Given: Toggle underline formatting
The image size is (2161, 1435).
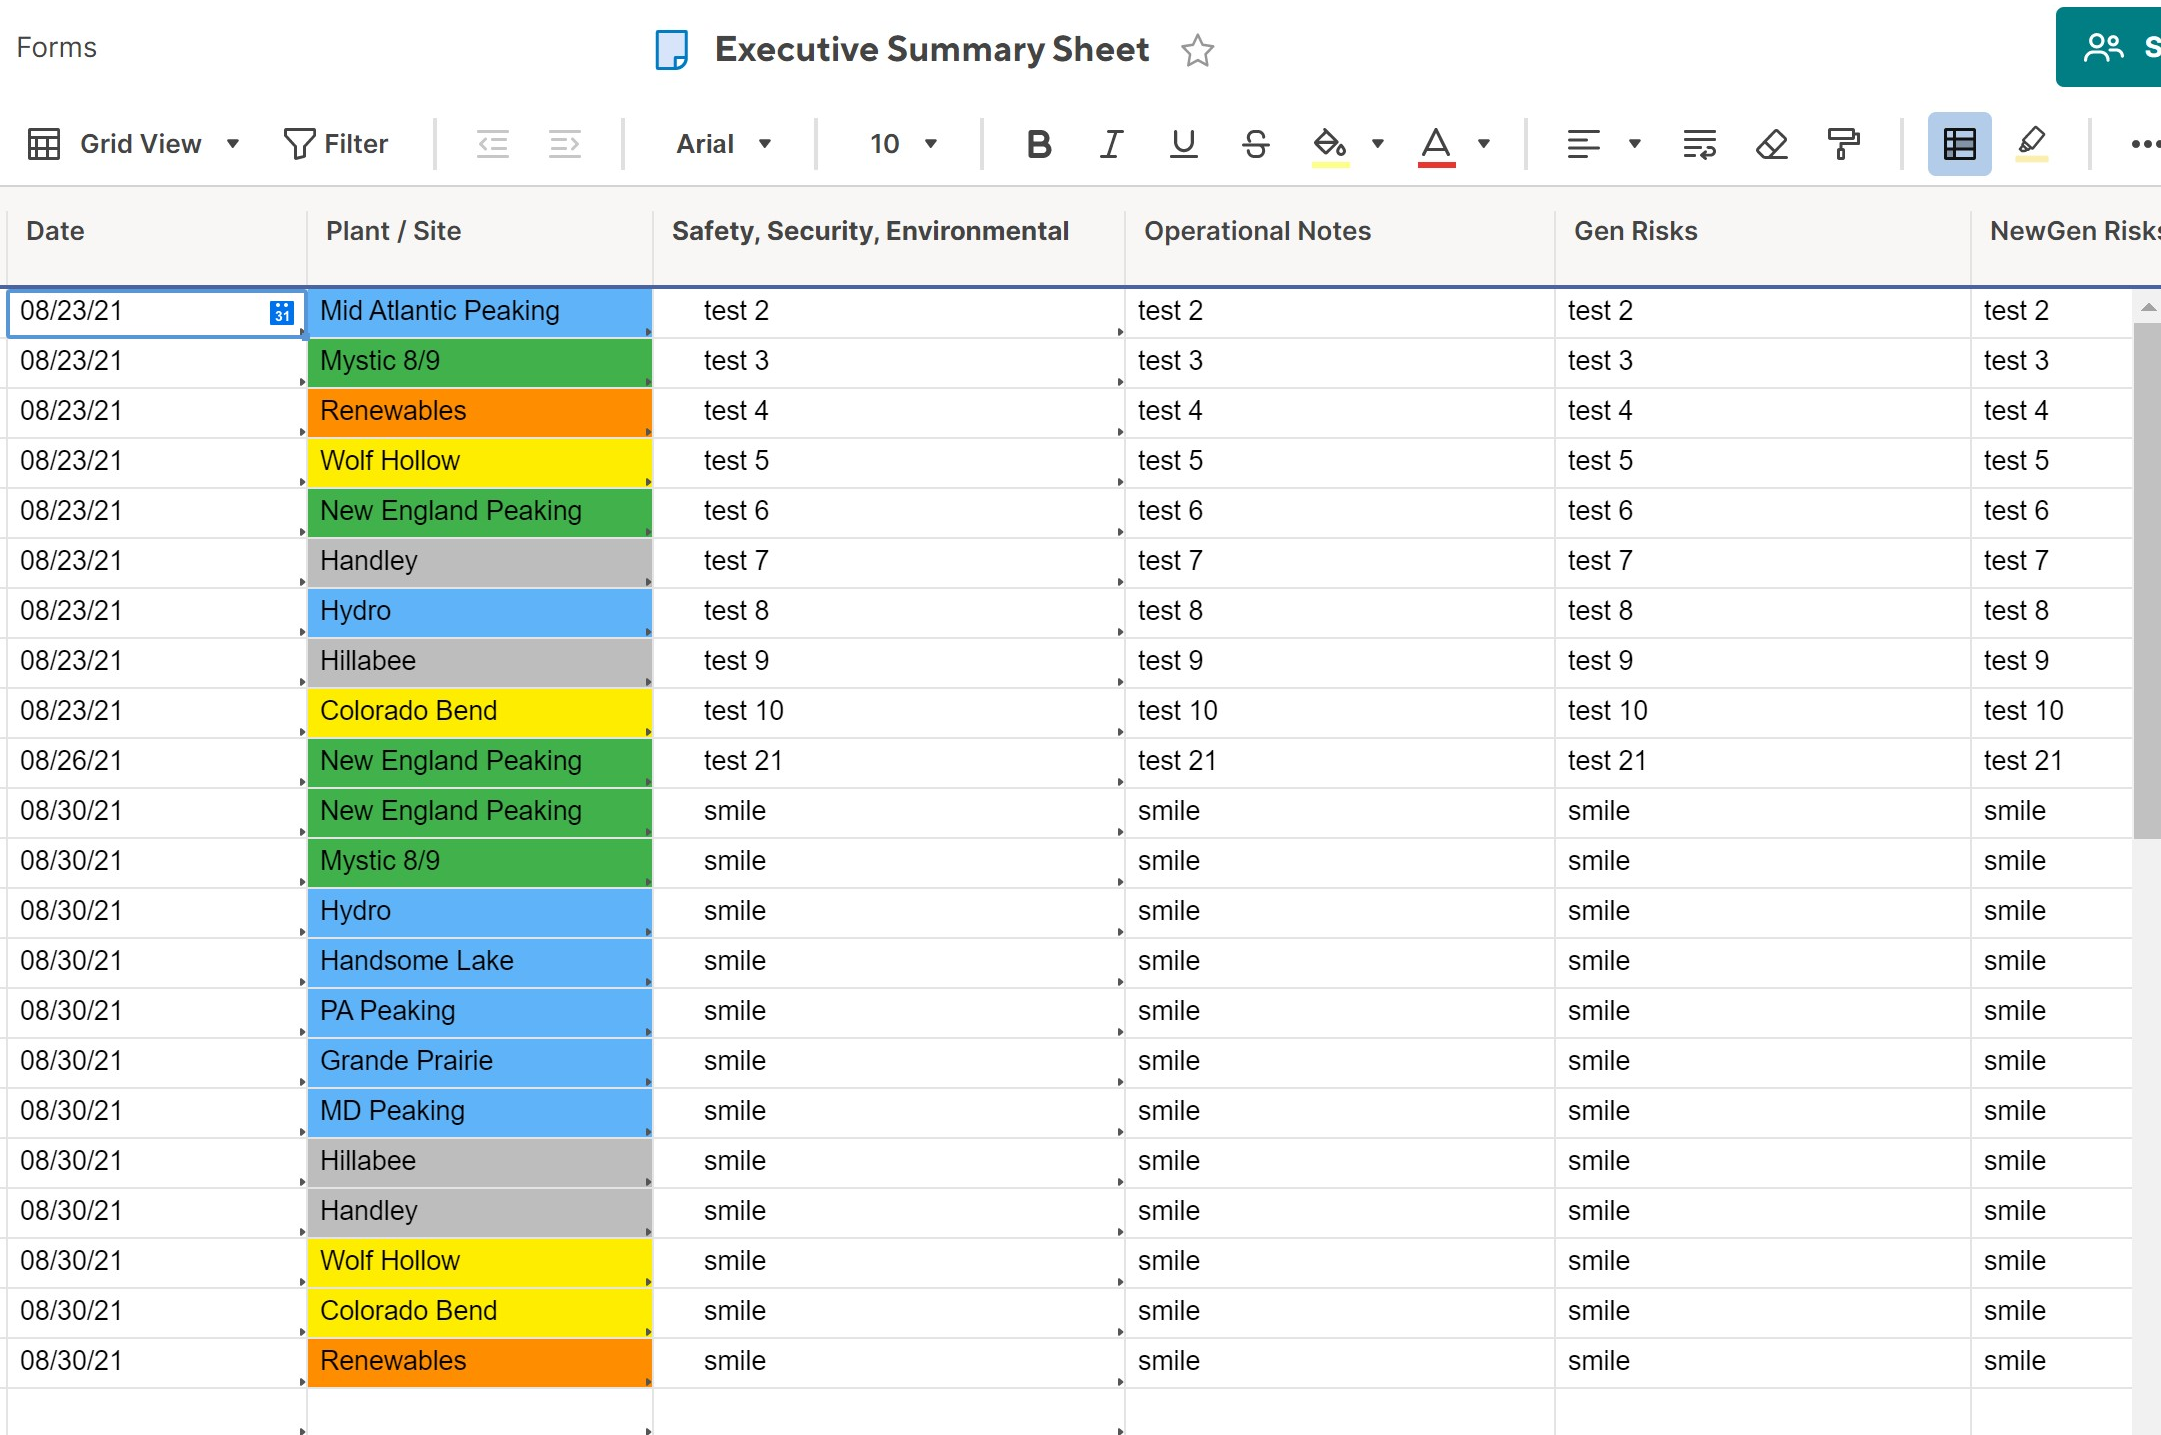Looking at the screenshot, I should tap(1183, 144).
